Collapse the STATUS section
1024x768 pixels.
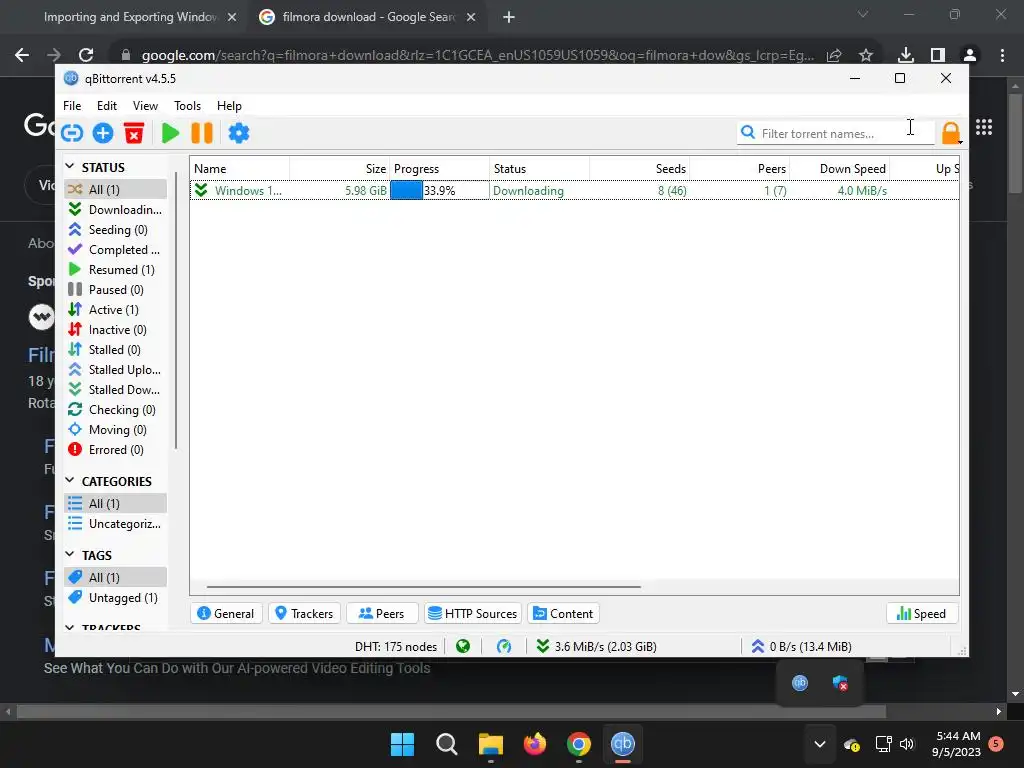click(70, 167)
